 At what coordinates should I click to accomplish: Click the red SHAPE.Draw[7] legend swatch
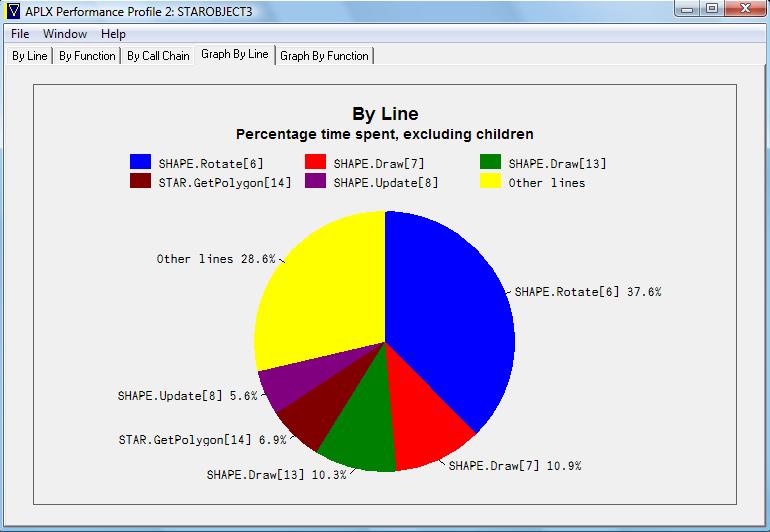click(x=315, y=162)
